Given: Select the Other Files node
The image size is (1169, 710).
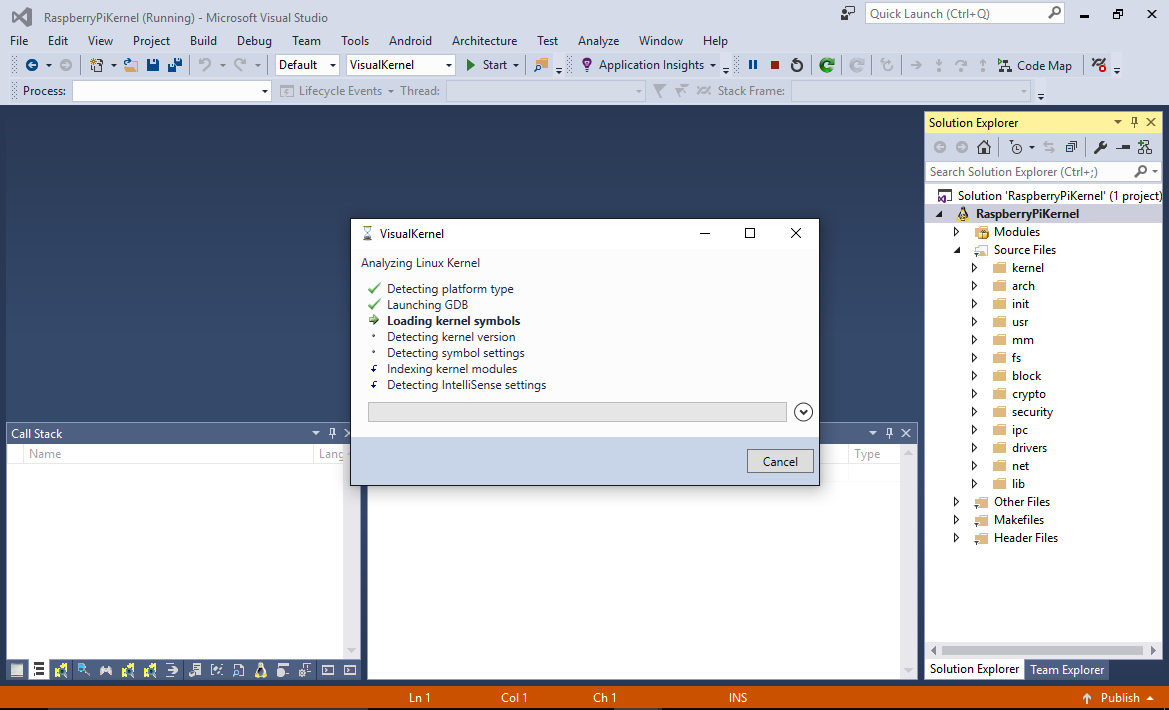Looking at the screenshot, I should coord(1021,502).
